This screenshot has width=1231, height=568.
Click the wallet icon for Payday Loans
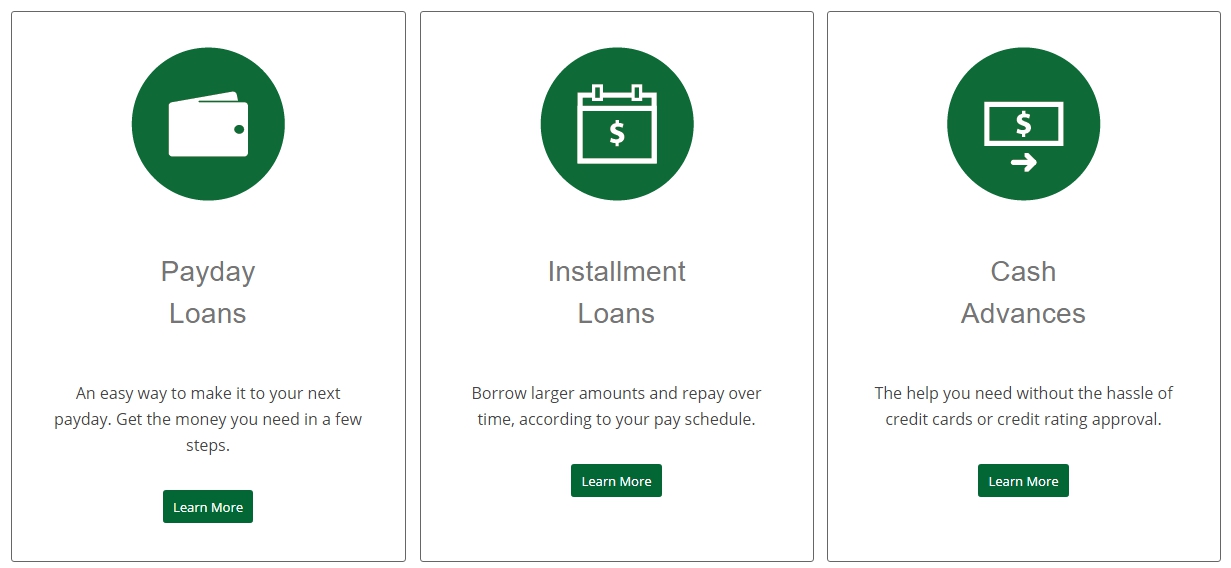pos(208,124)
